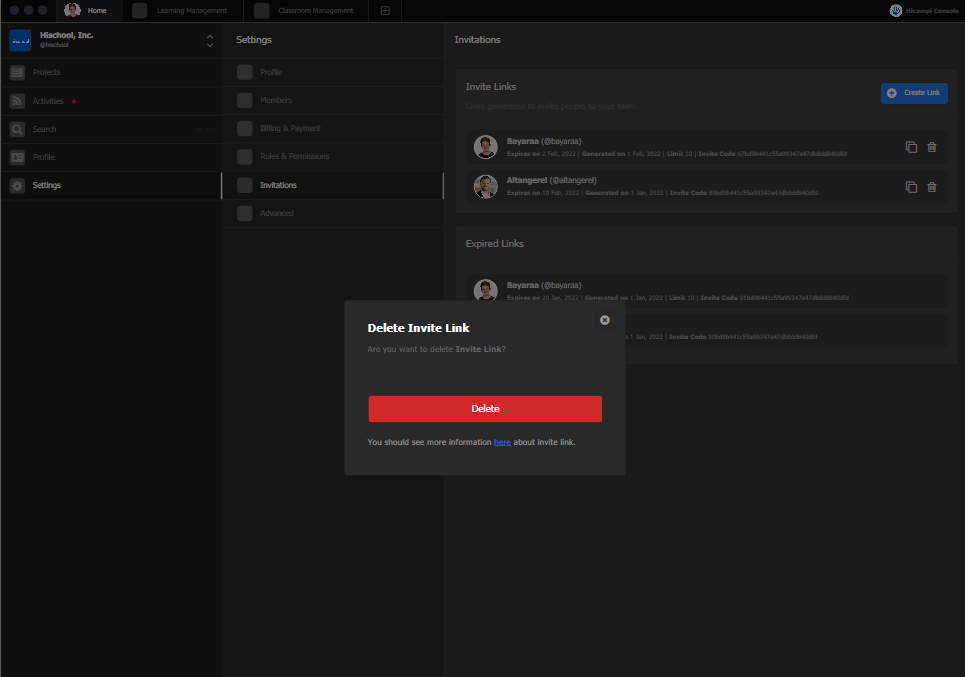The width and height of the screenshot is (965, 677).
Task: Delete Bayaraa's active invite link with trash icon
Action: click(x=932, y=147)
